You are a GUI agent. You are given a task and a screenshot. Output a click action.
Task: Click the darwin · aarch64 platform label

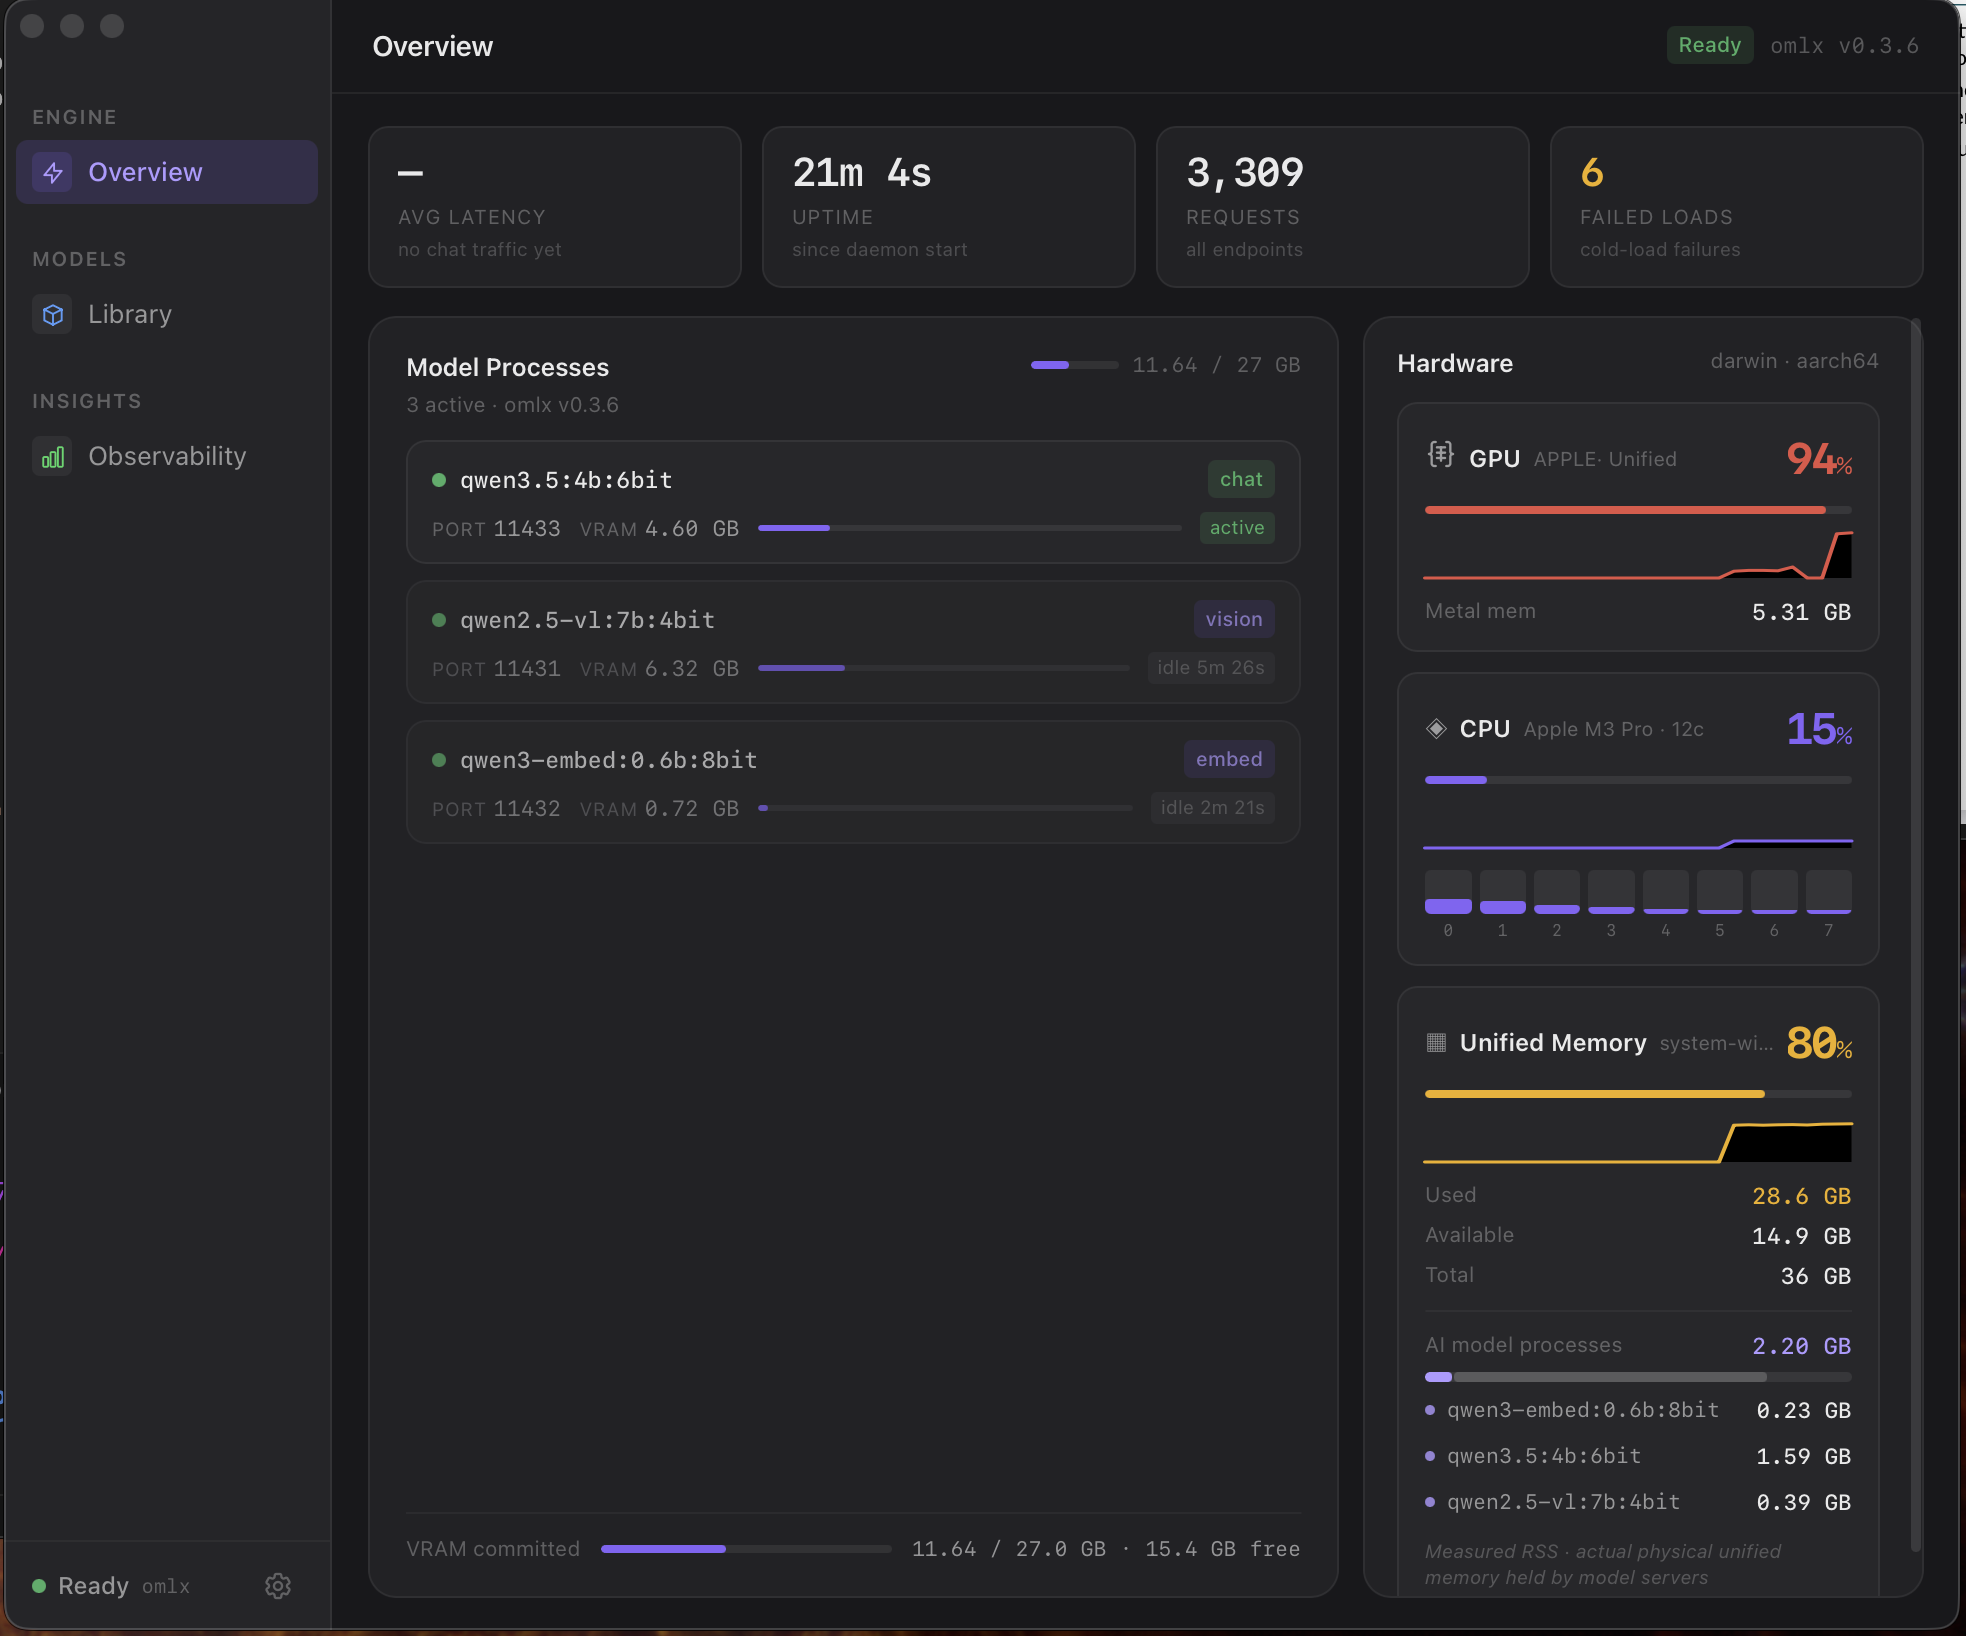pos(1794,361)
